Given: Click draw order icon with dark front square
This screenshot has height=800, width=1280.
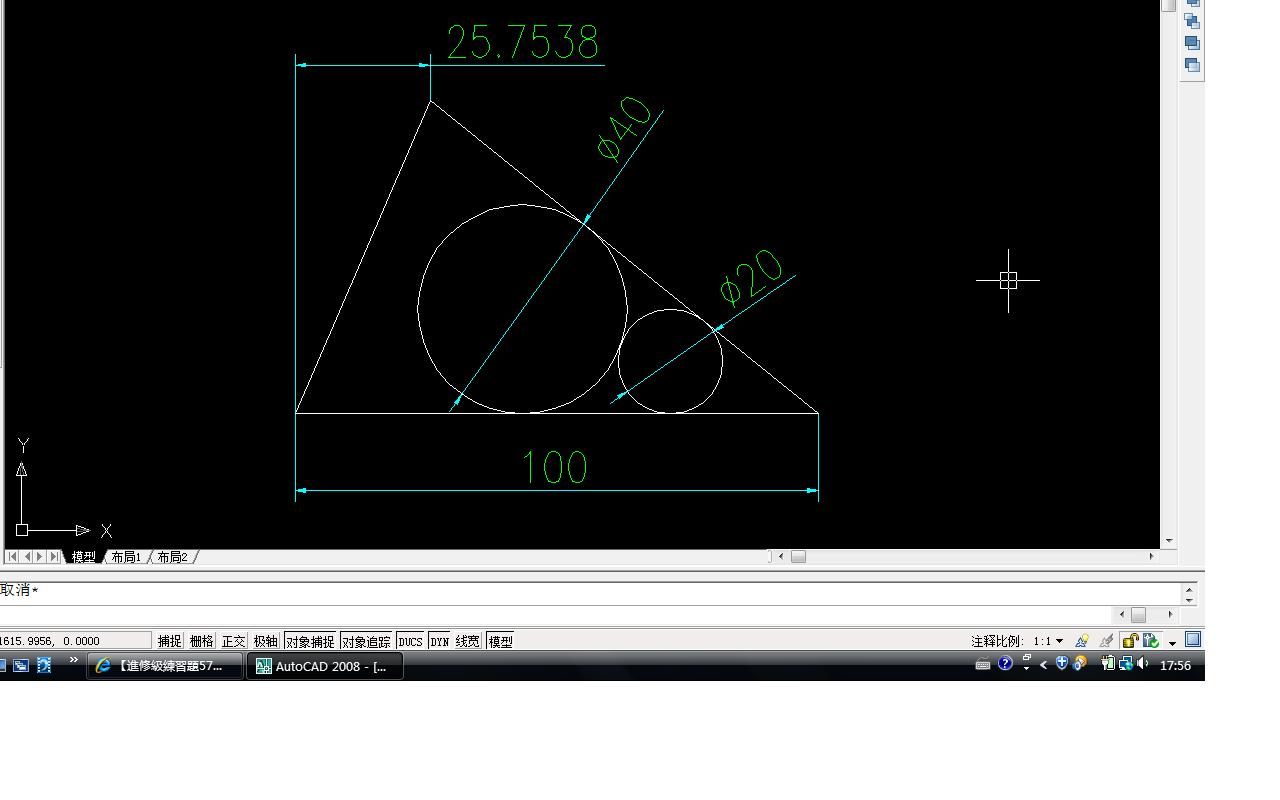Looking at the screenshot, I should tap(1192, 43).
